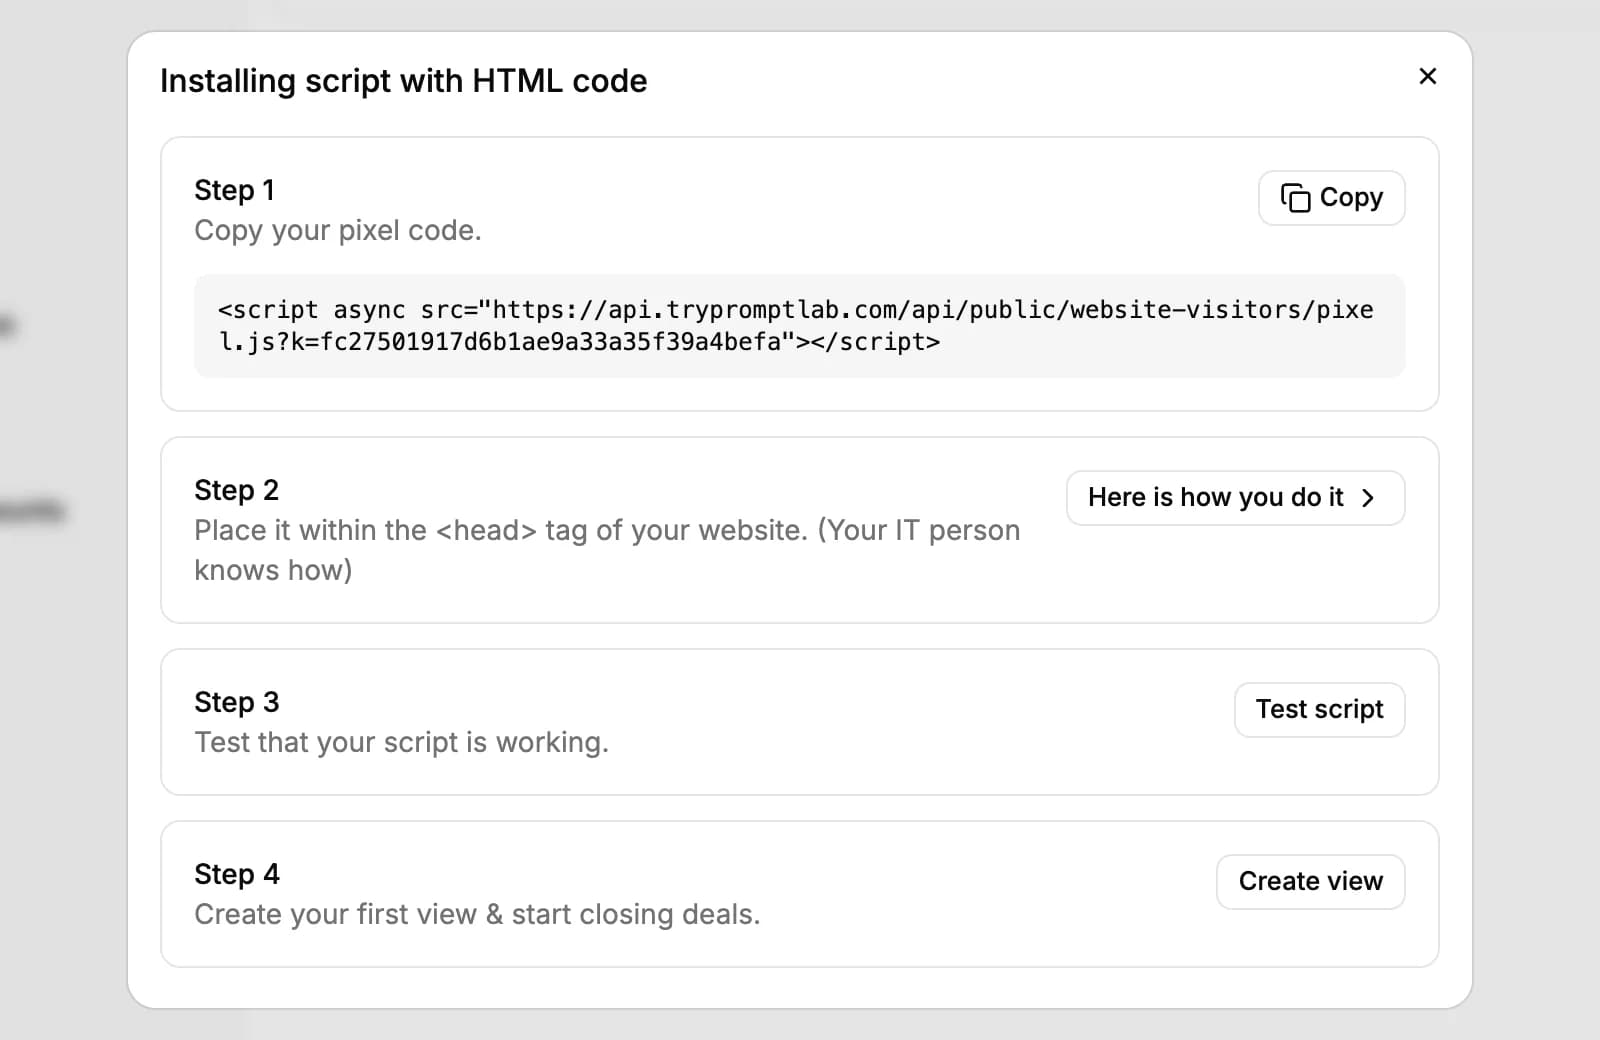Click the 'Step 4' heading

pyautogui.click(x=237, y=874)
